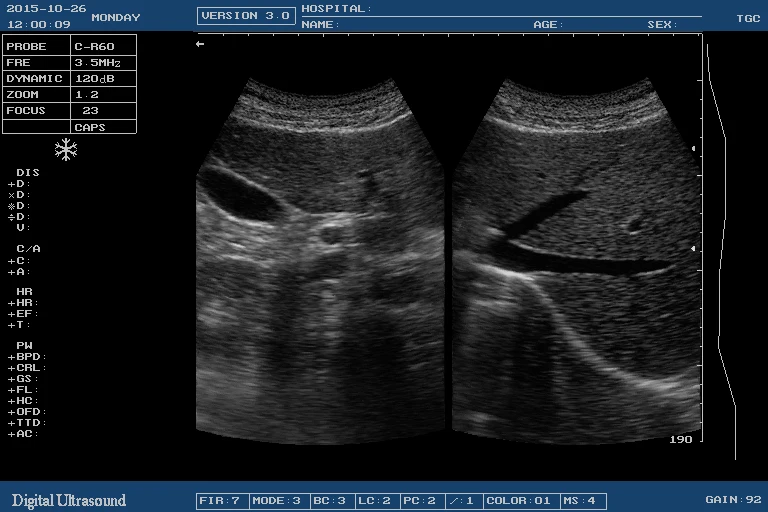Select the +CRL obstetric measurement entry
Image resolution: width=768 pixels, height=512 pixels.
coord(27,368)
